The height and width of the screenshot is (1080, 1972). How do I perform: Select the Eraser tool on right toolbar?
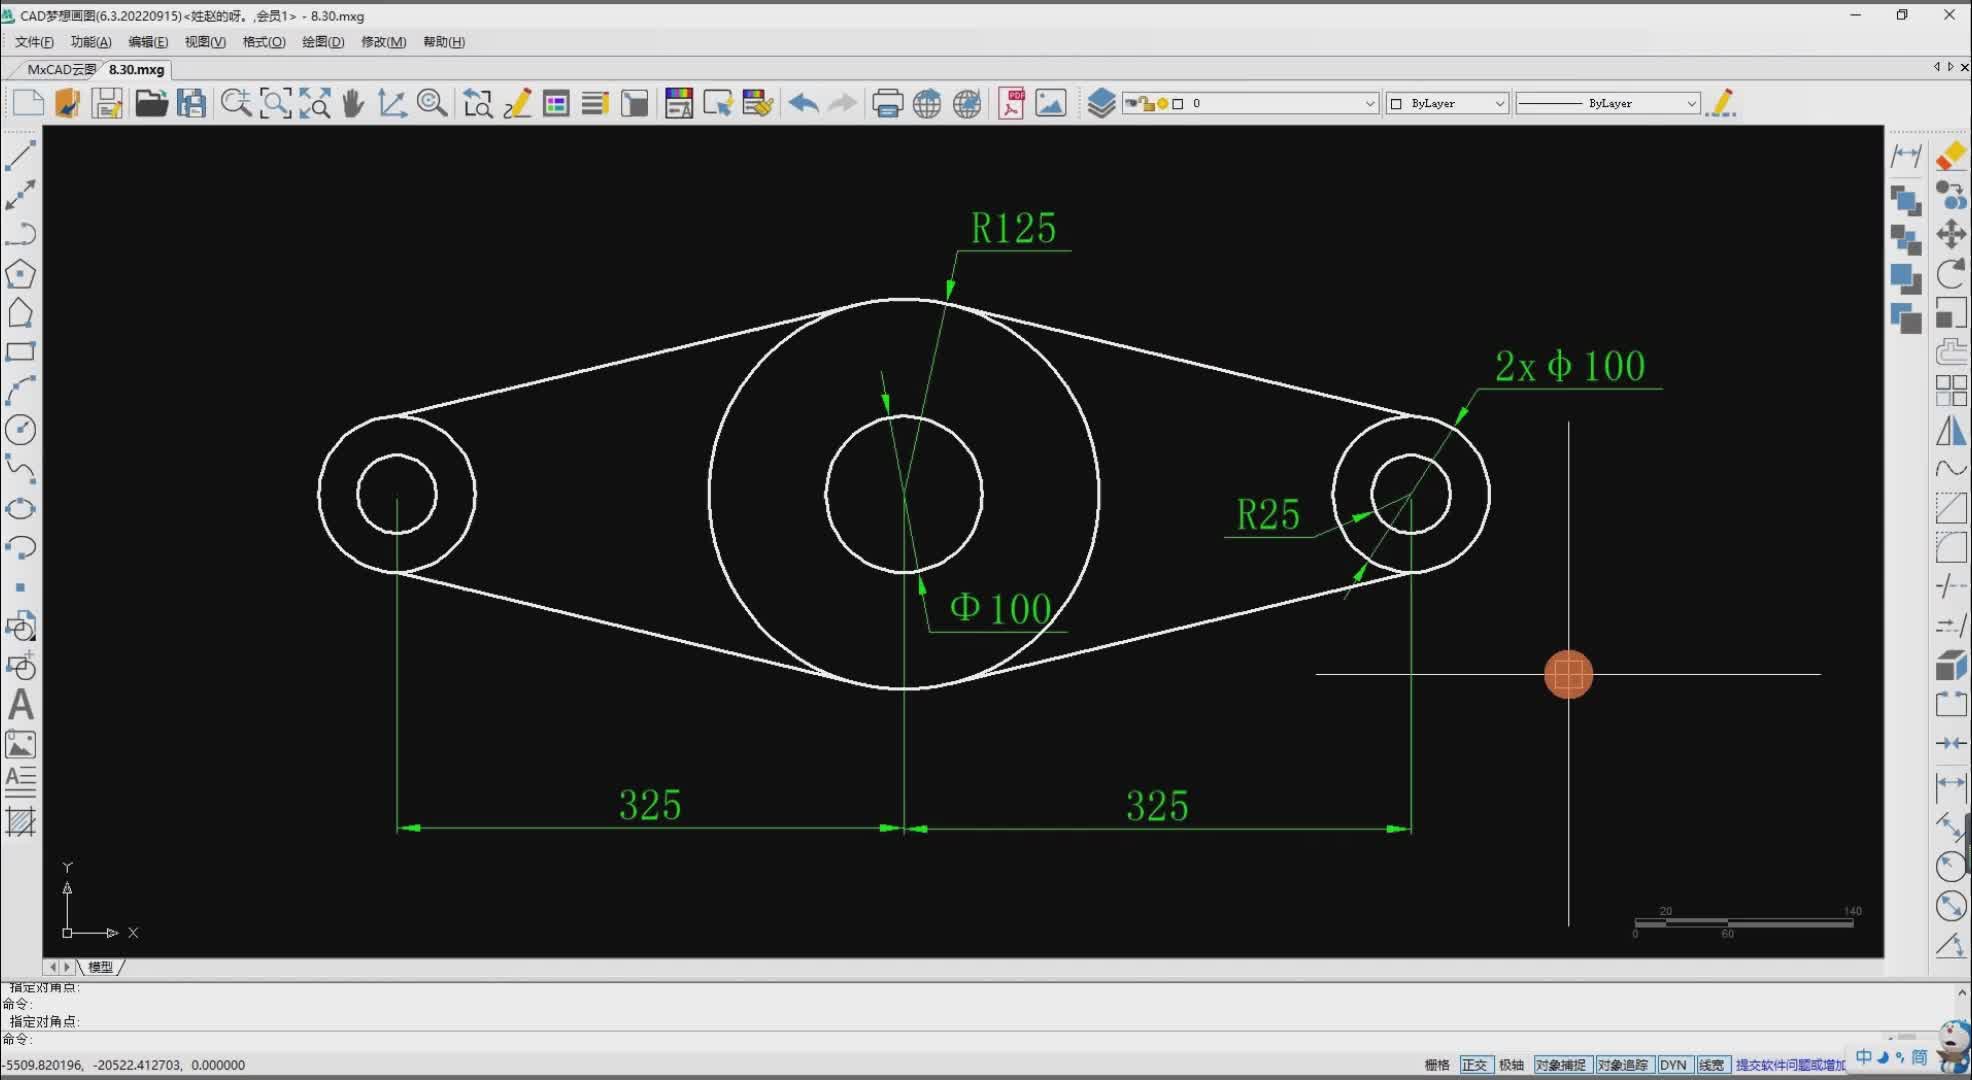1951,155
